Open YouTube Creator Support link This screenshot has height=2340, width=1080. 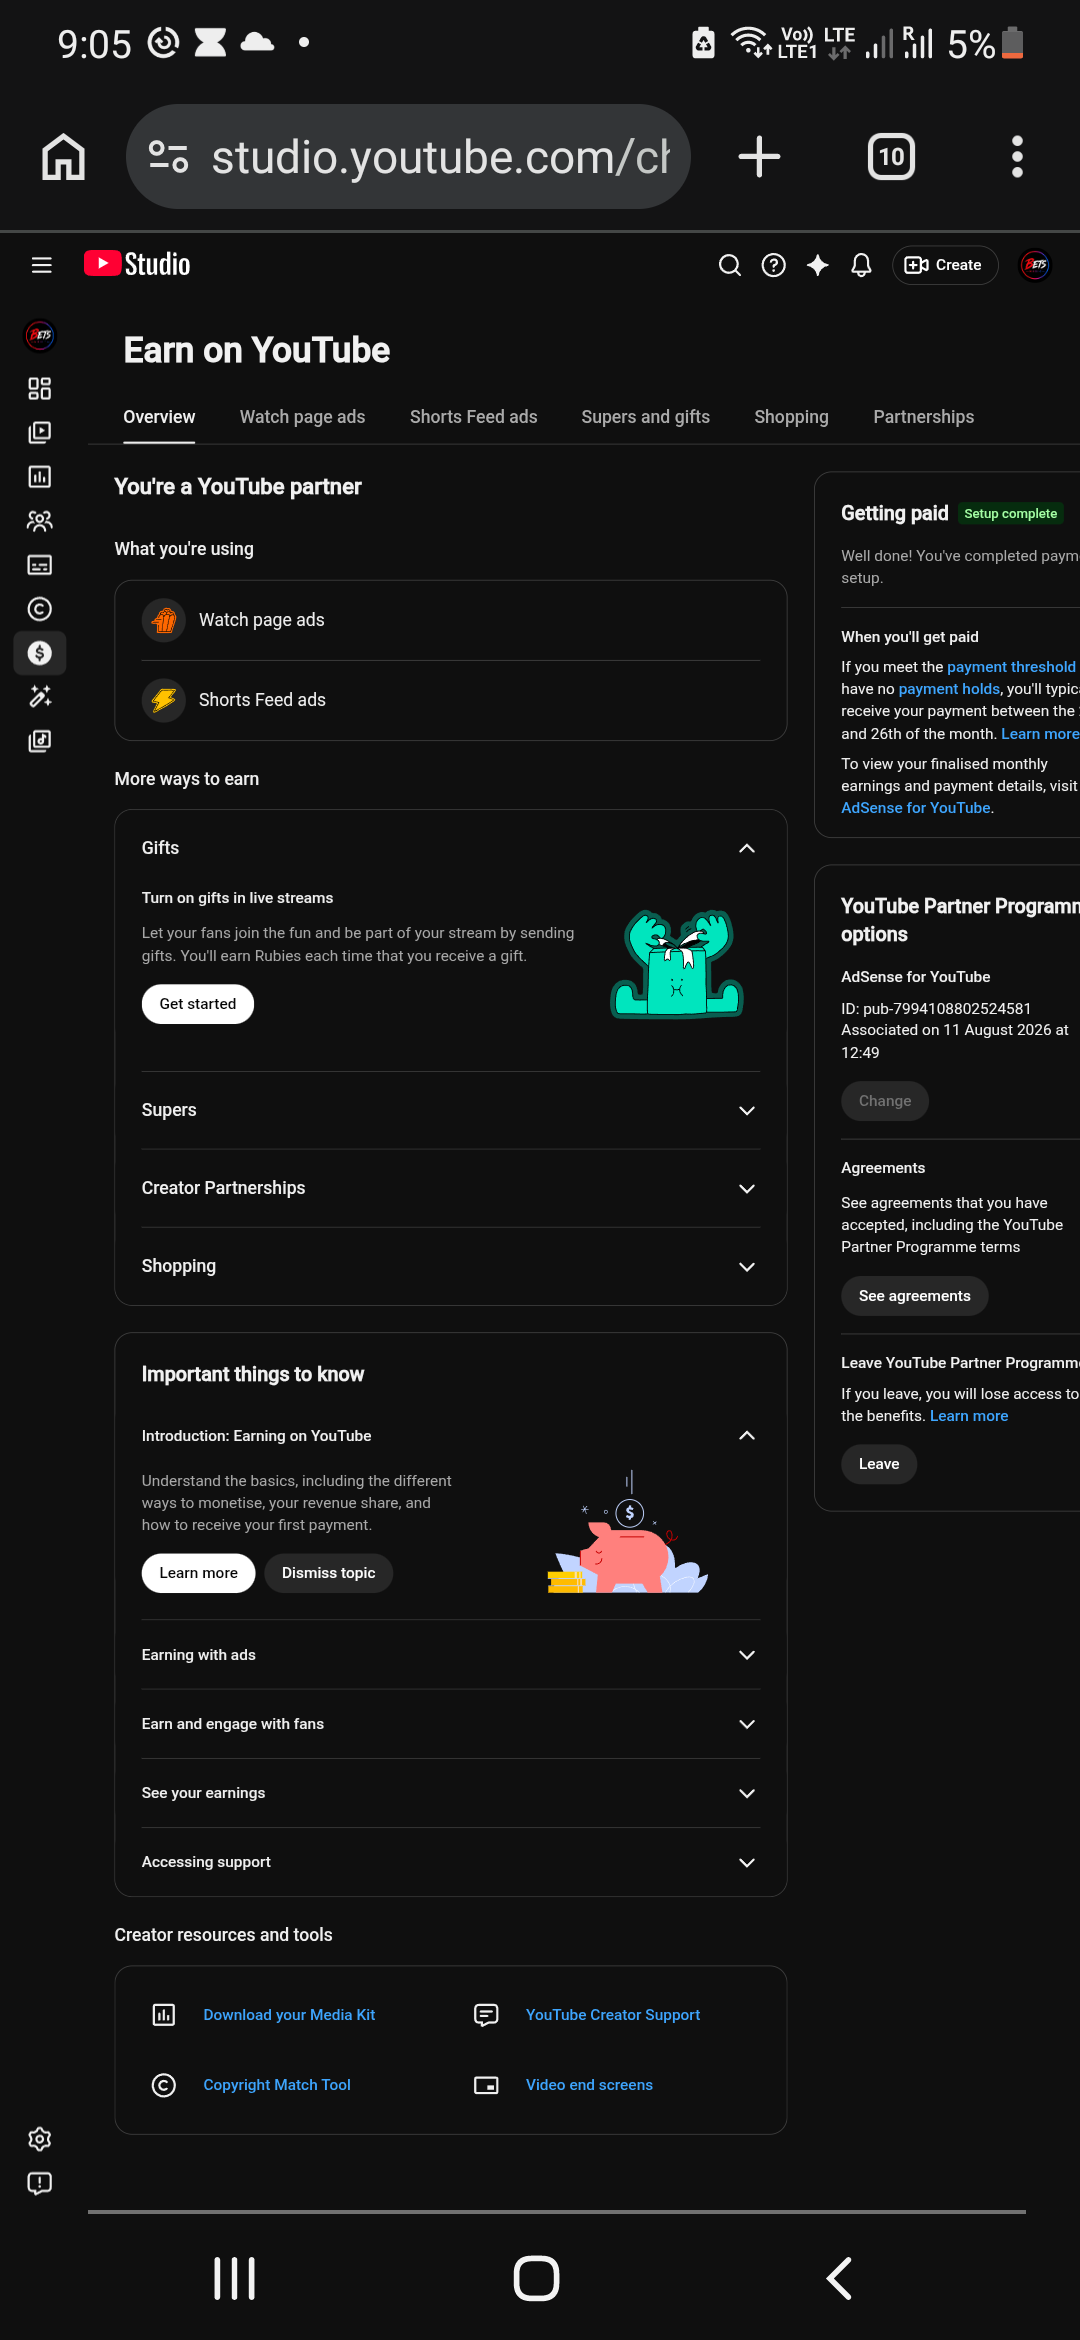(613, 2015)
